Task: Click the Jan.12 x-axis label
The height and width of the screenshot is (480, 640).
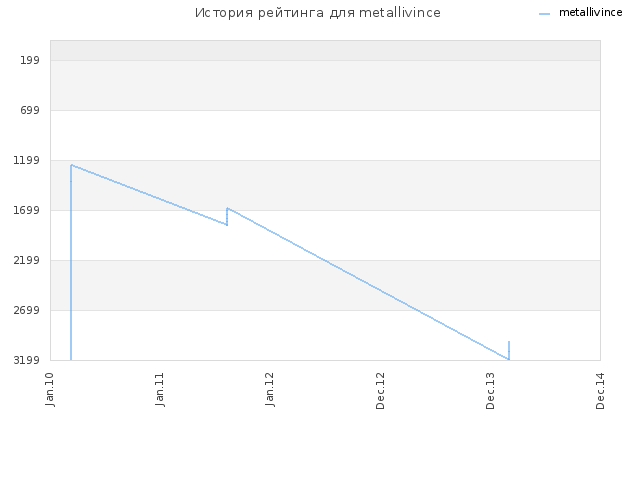Action: (270, 389)
